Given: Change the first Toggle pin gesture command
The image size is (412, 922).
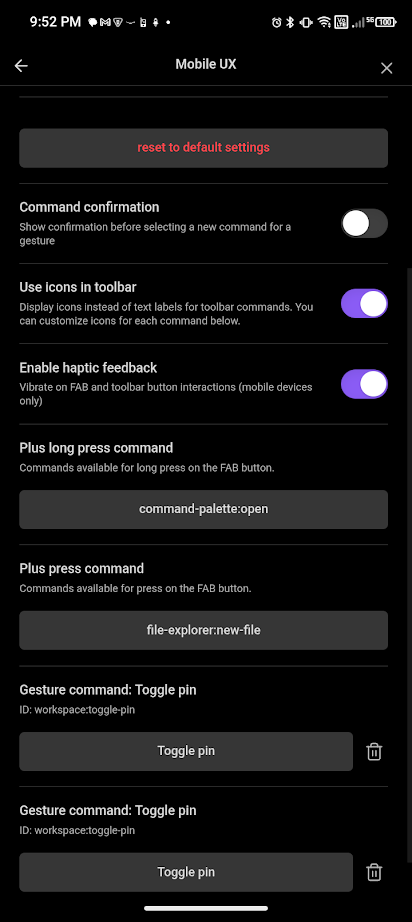Looking at the screenshot, I should coord(186,751).
